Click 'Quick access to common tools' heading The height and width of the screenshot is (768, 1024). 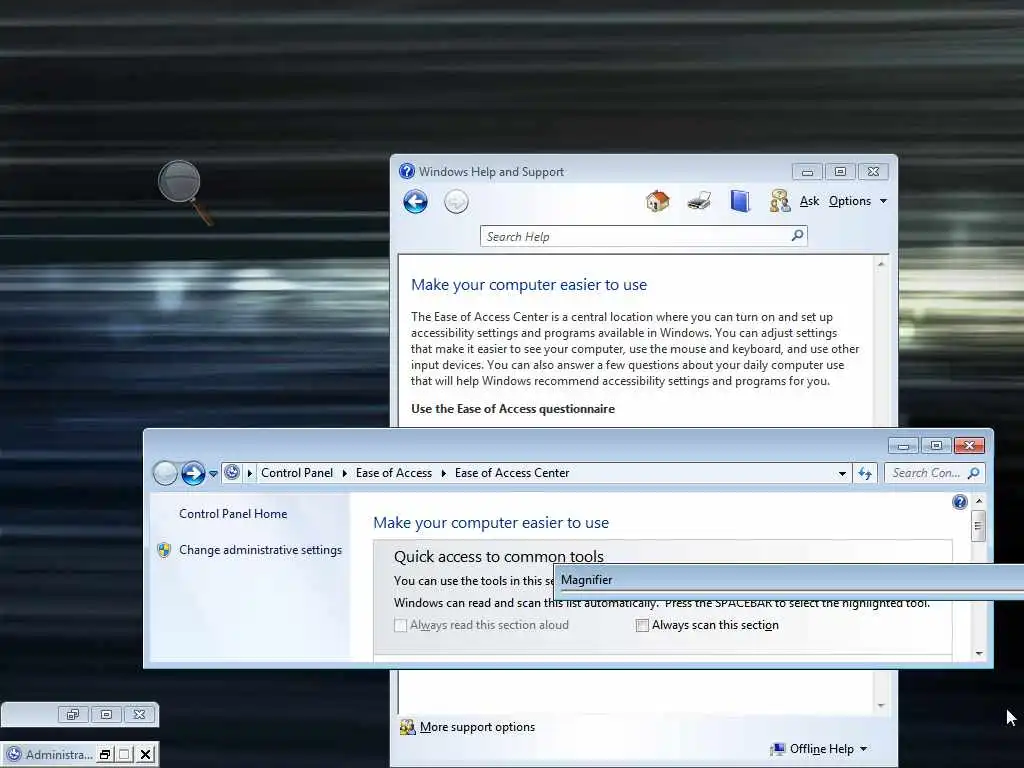(x=499, y=556)
